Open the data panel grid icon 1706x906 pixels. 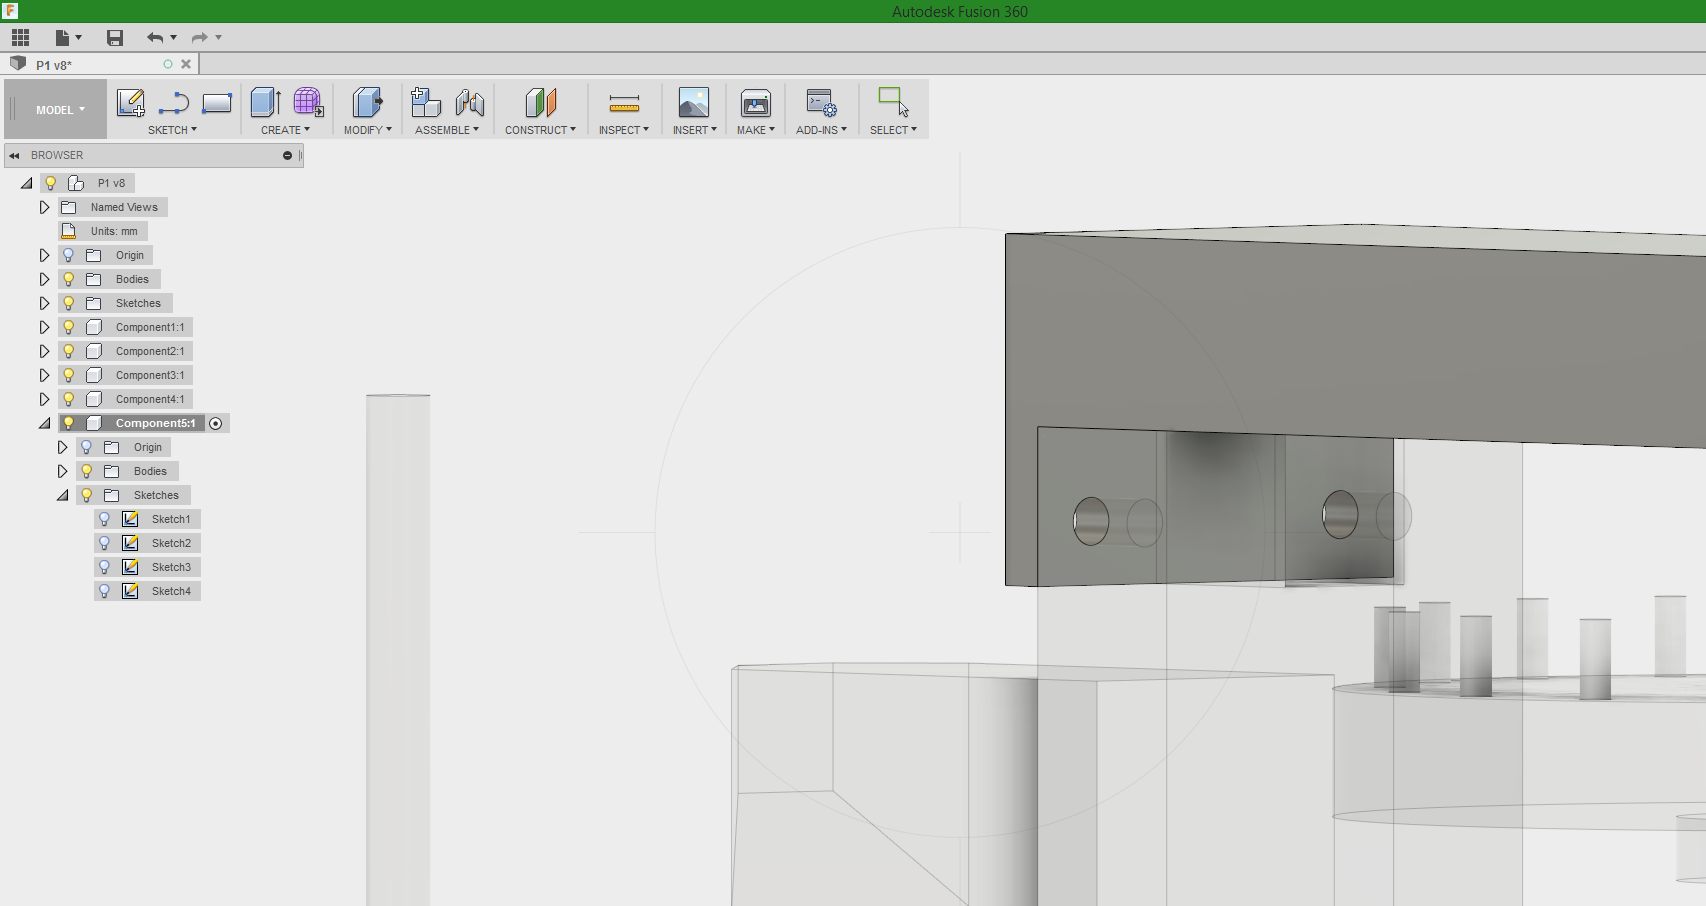(20, 38)
